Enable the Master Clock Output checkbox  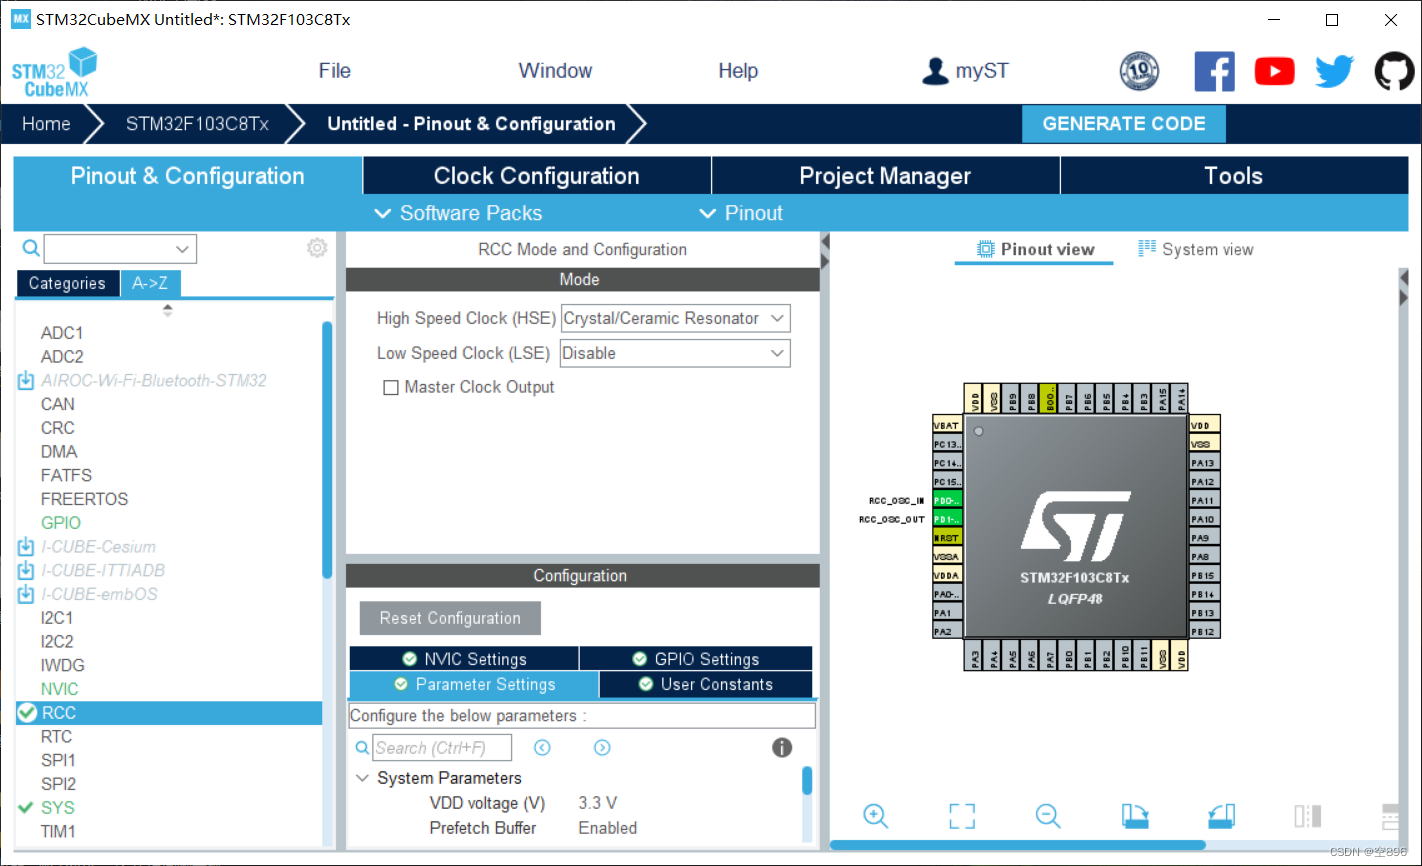pos(391,387)
